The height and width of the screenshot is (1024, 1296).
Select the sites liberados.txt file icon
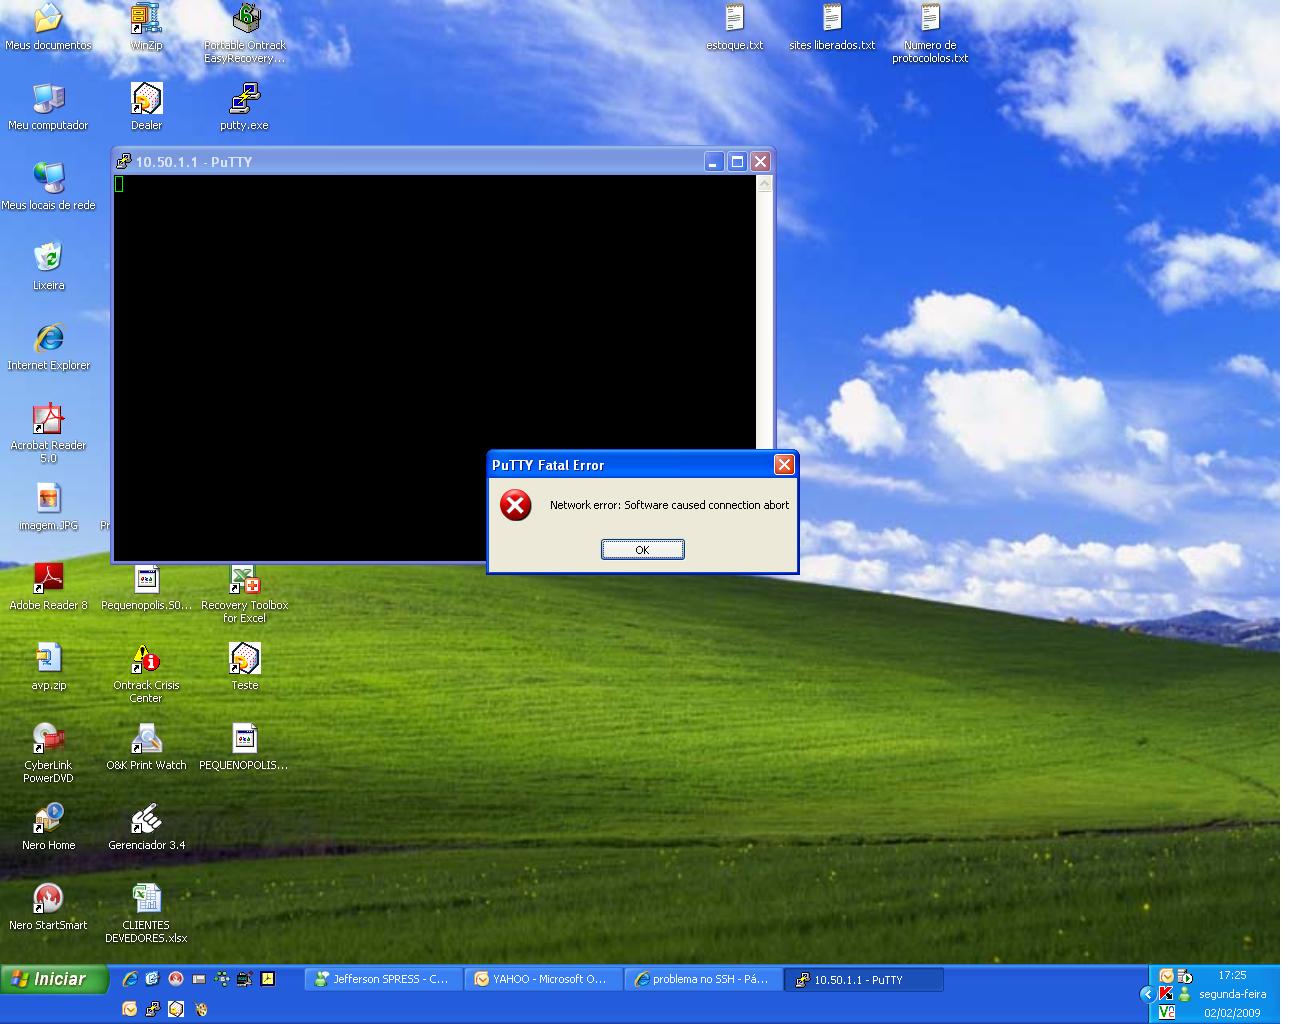pos(832,27)
